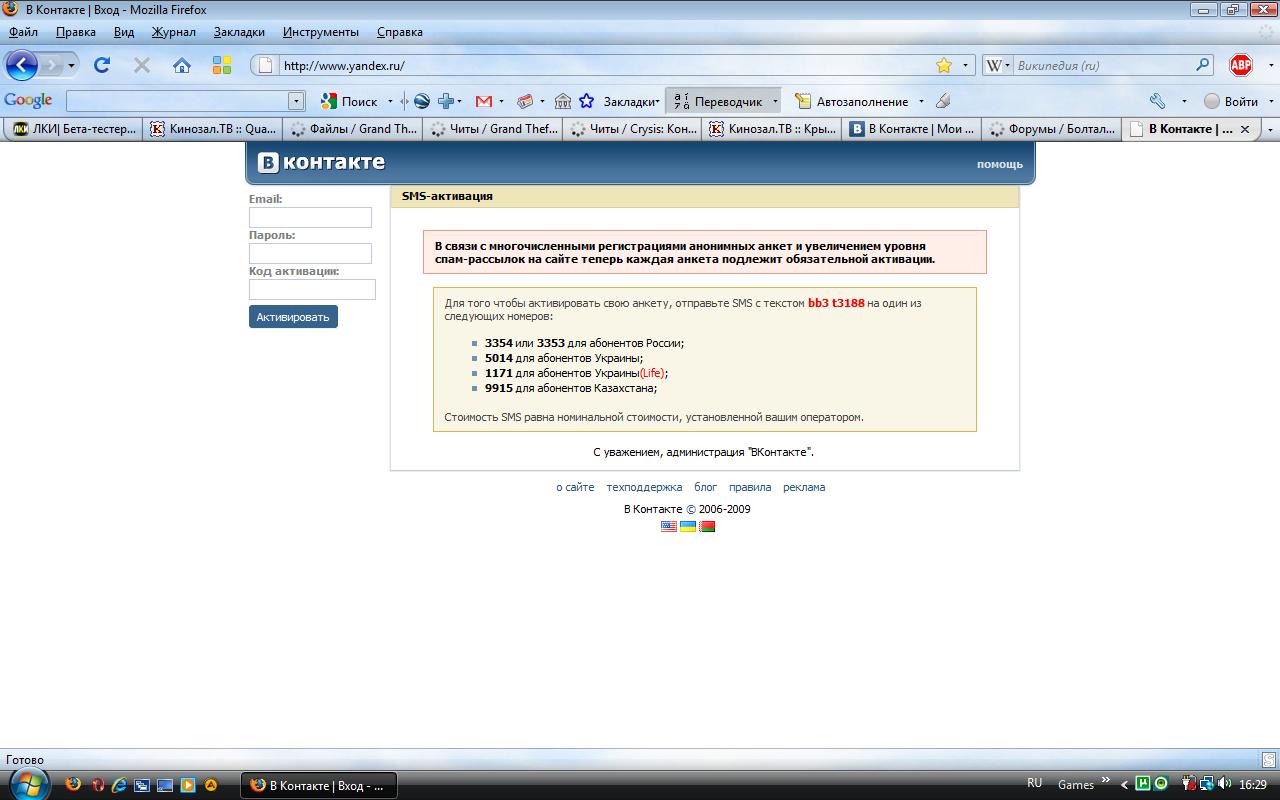Open the Google Toolbar news icon
The height and width of the screenshot is (800, 1280).
pyautogui.click(x=525, y=101)
